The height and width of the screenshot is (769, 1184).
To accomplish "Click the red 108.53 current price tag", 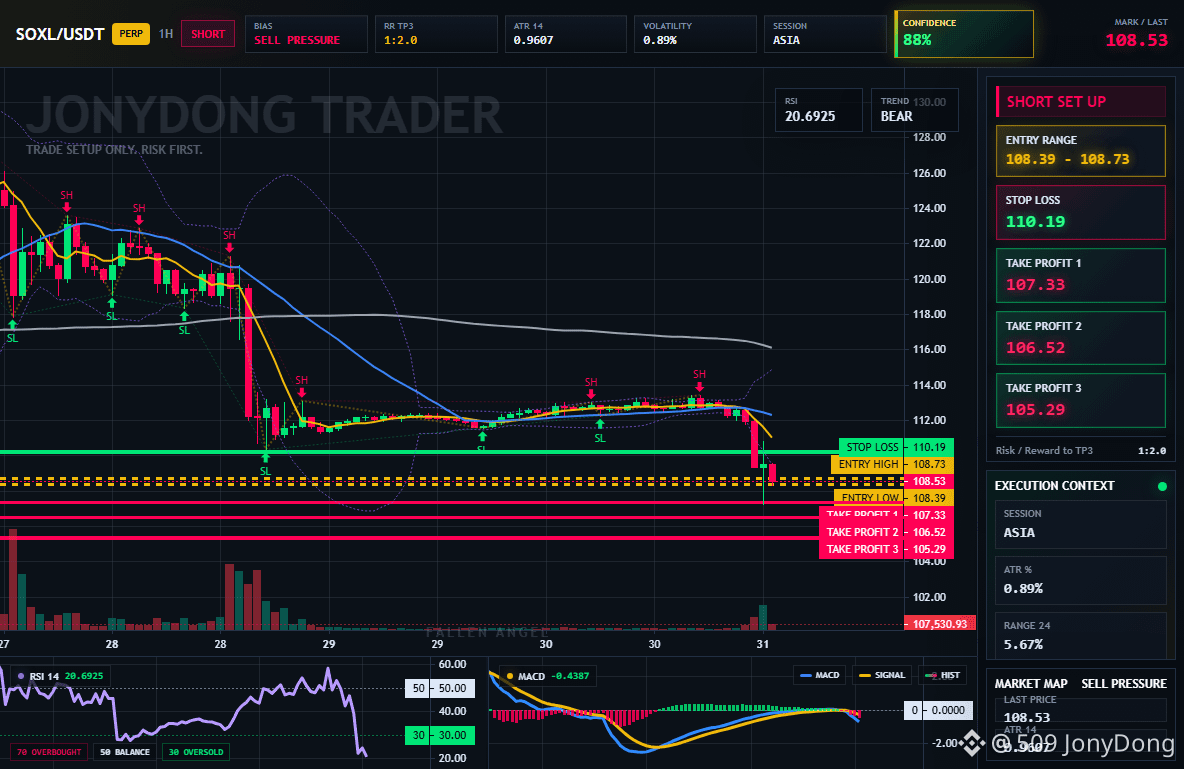I will [930, 481].
